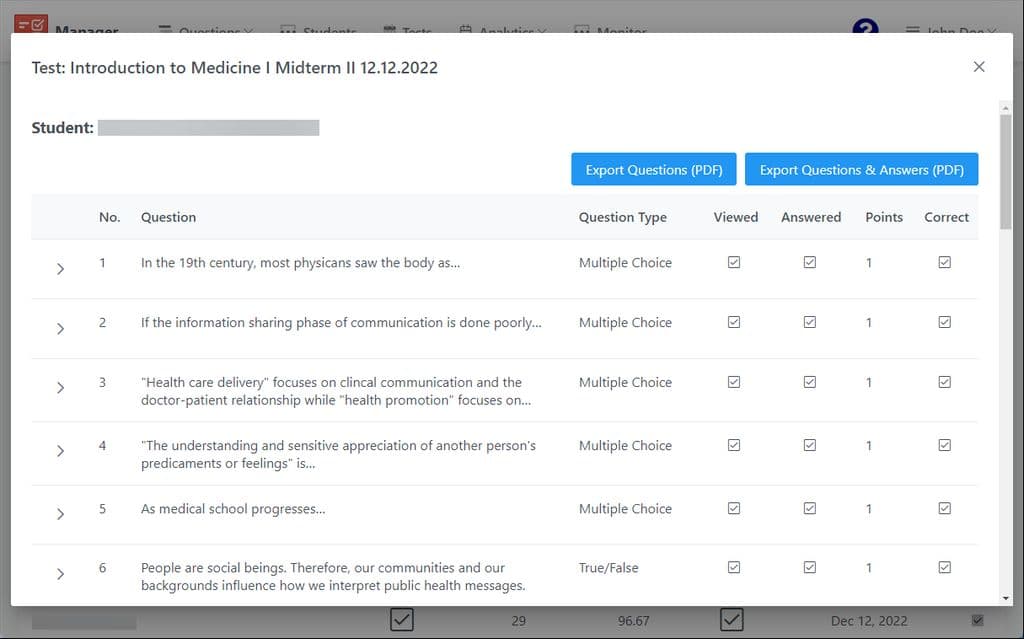Open the Questions menu in navbar
The image size is (1024, 639).
(x=206, y=30)
